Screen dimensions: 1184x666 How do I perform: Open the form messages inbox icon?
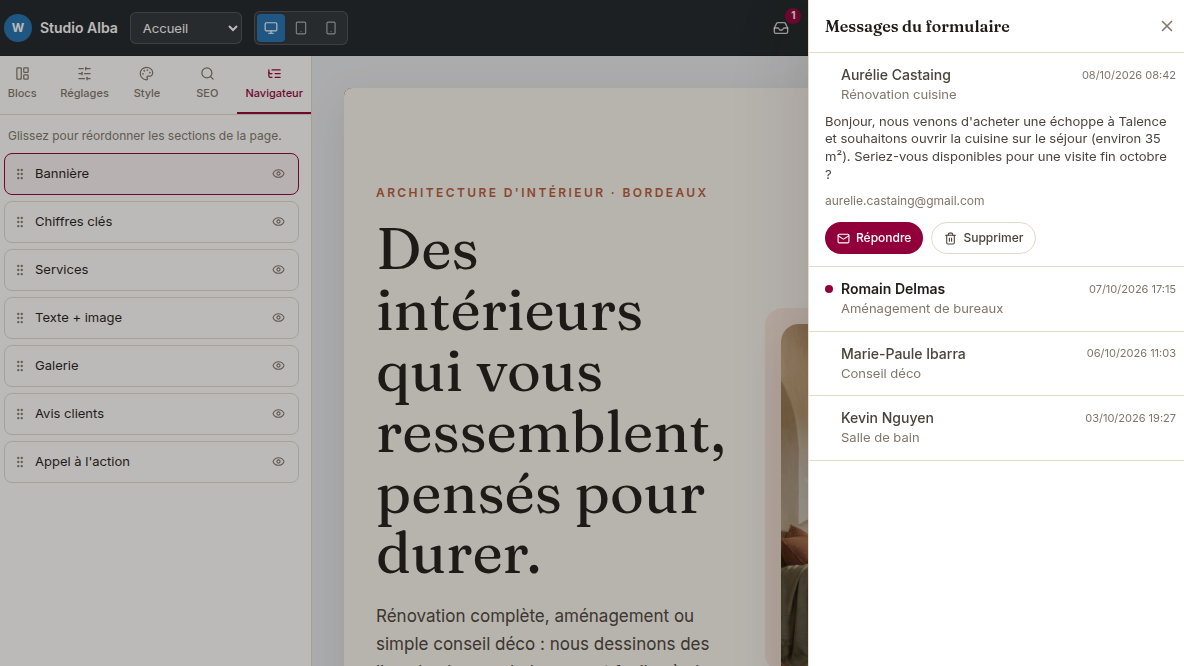(x=781, y=28)
